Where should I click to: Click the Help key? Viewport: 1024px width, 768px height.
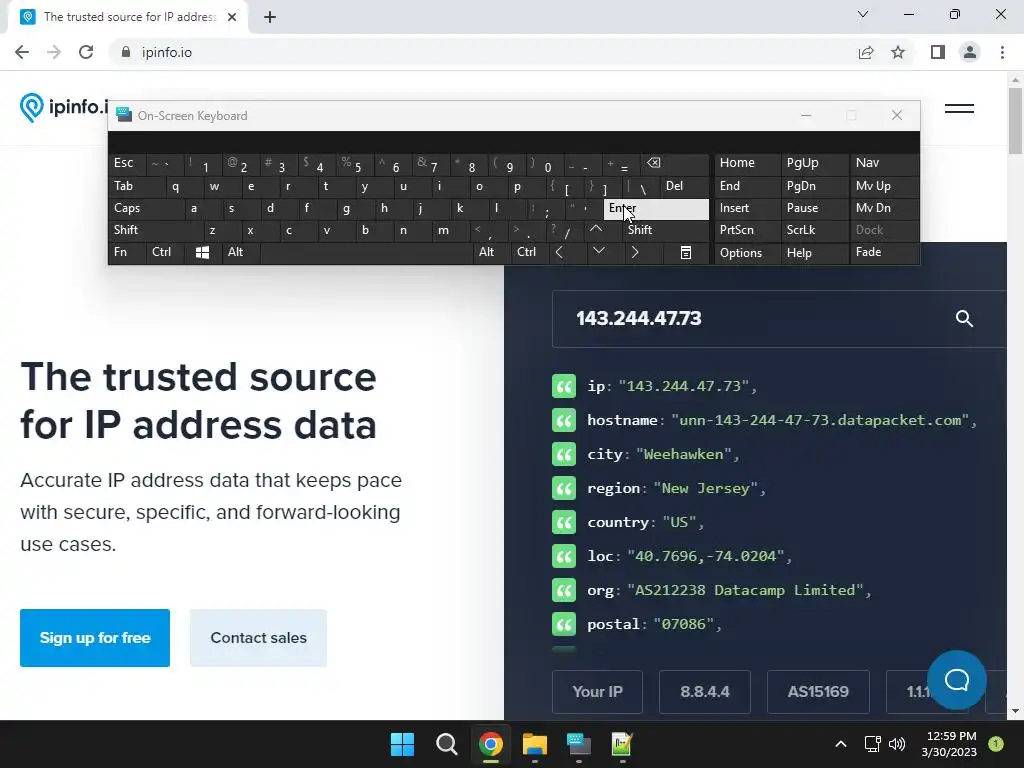[x=815, y=253]
